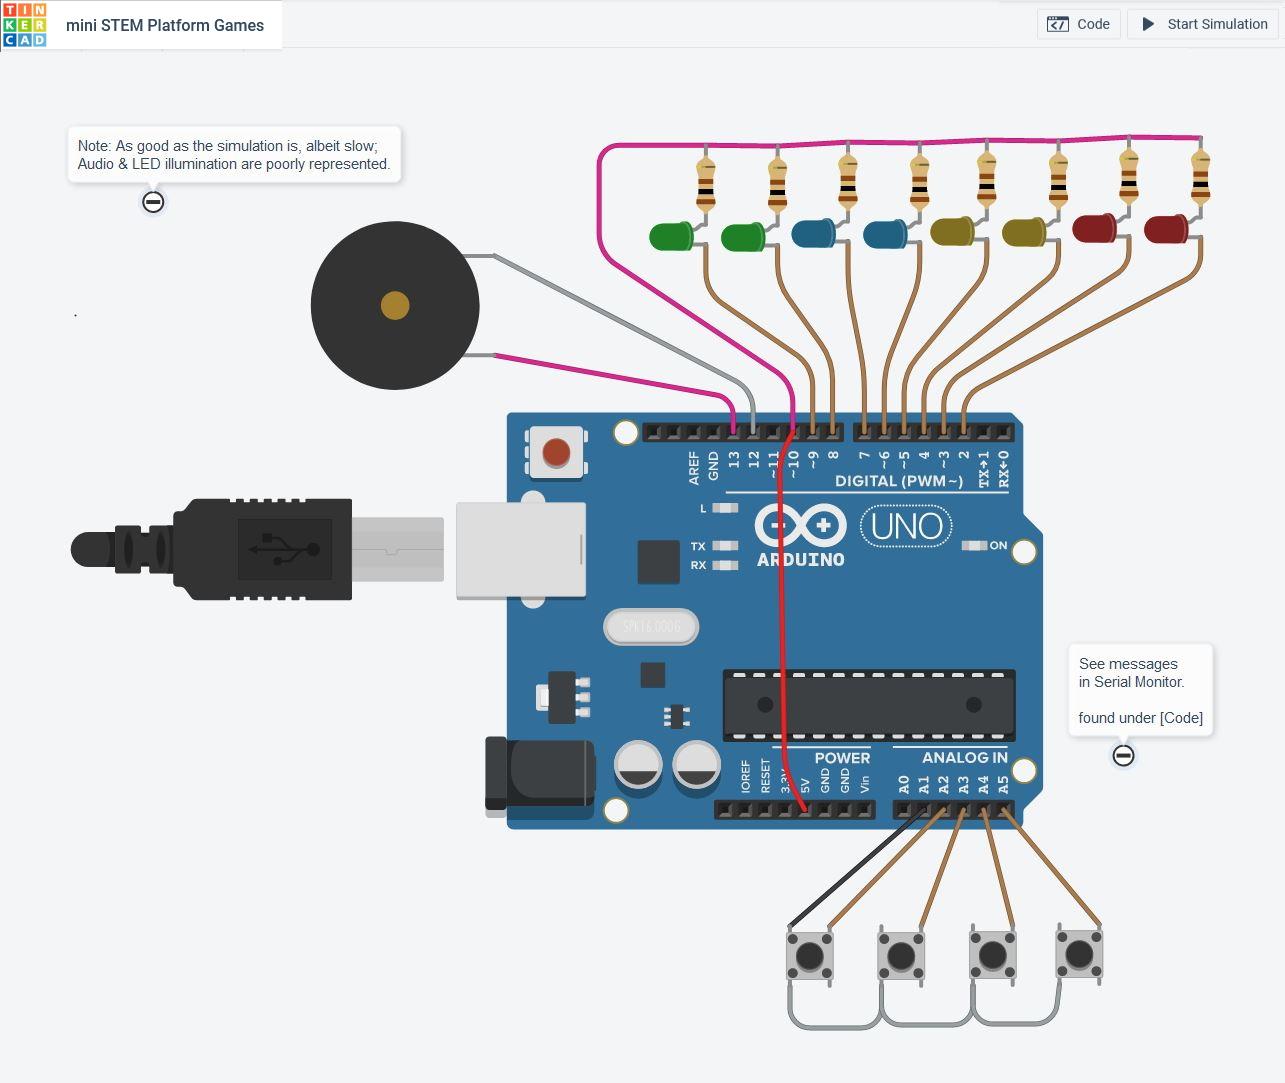Click the Arduino UNO logo text
Image resolution: width=1285 pixels, height=1083 pixels.
(906, 526)
